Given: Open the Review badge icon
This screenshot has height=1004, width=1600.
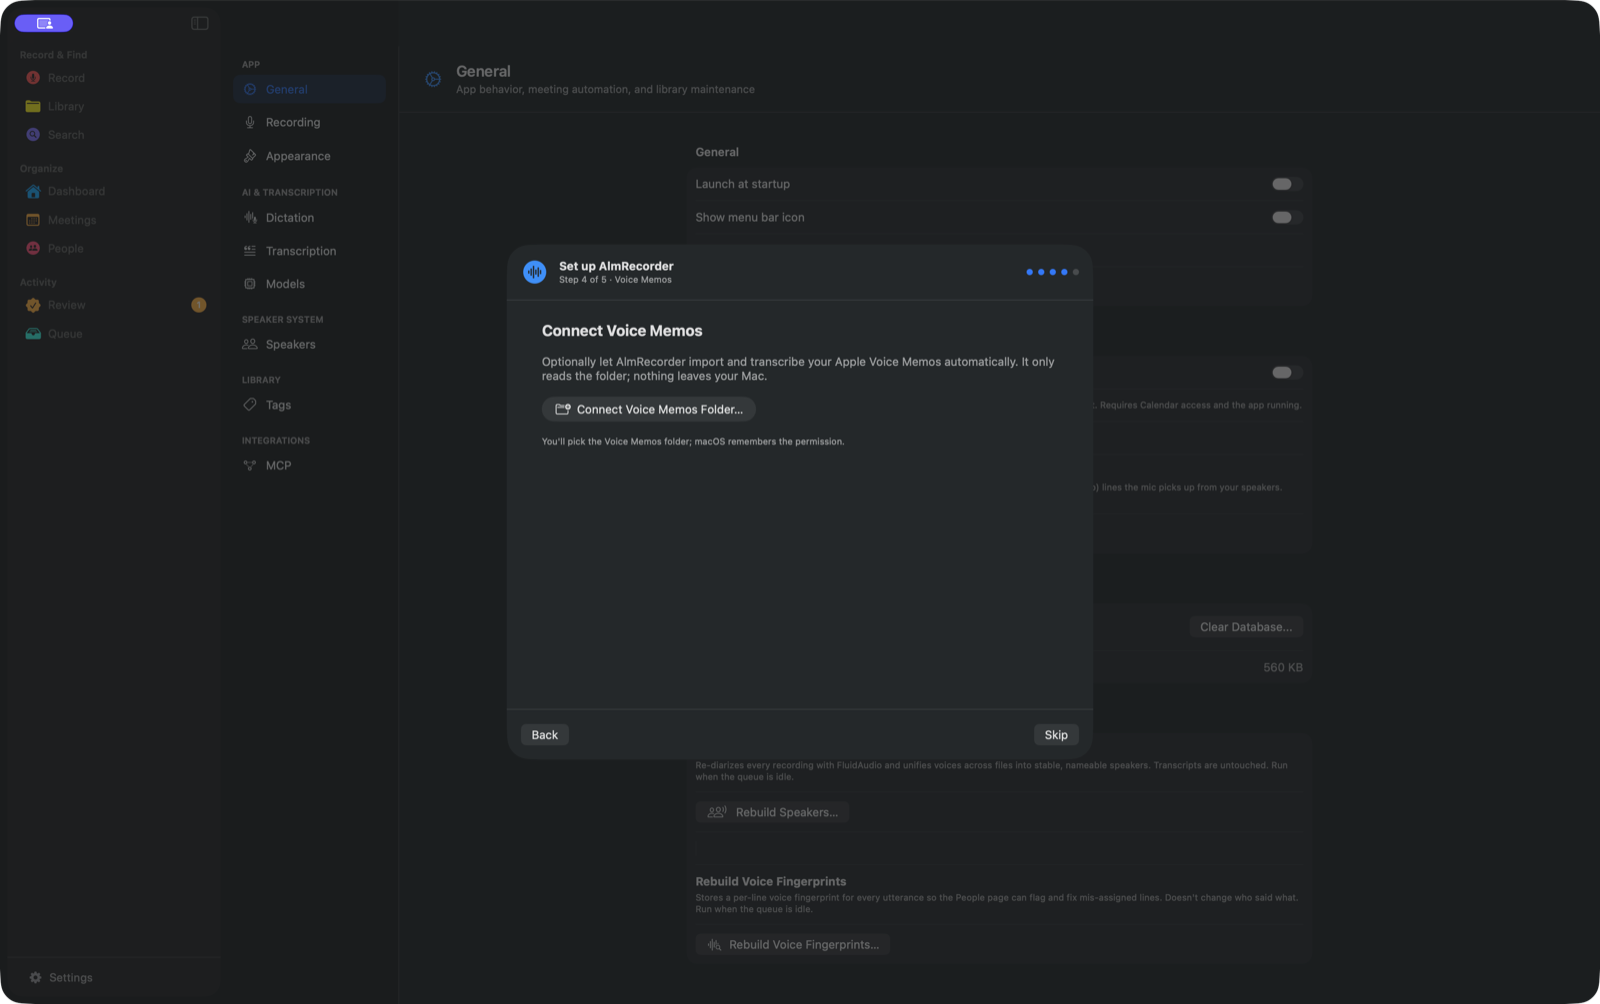Looking at the screenshot, I should (33, 305).
